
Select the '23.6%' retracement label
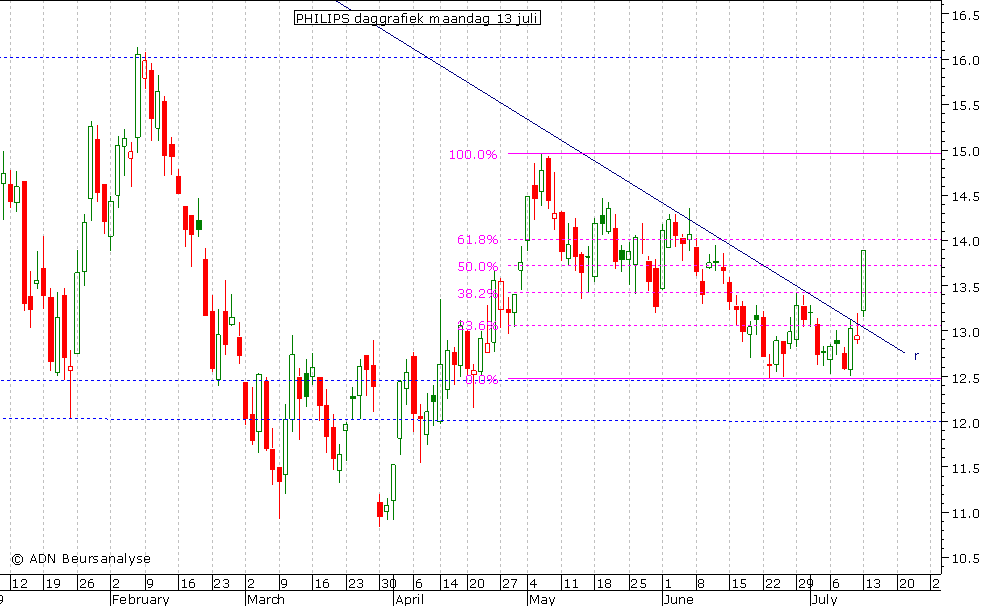(478, 326)
